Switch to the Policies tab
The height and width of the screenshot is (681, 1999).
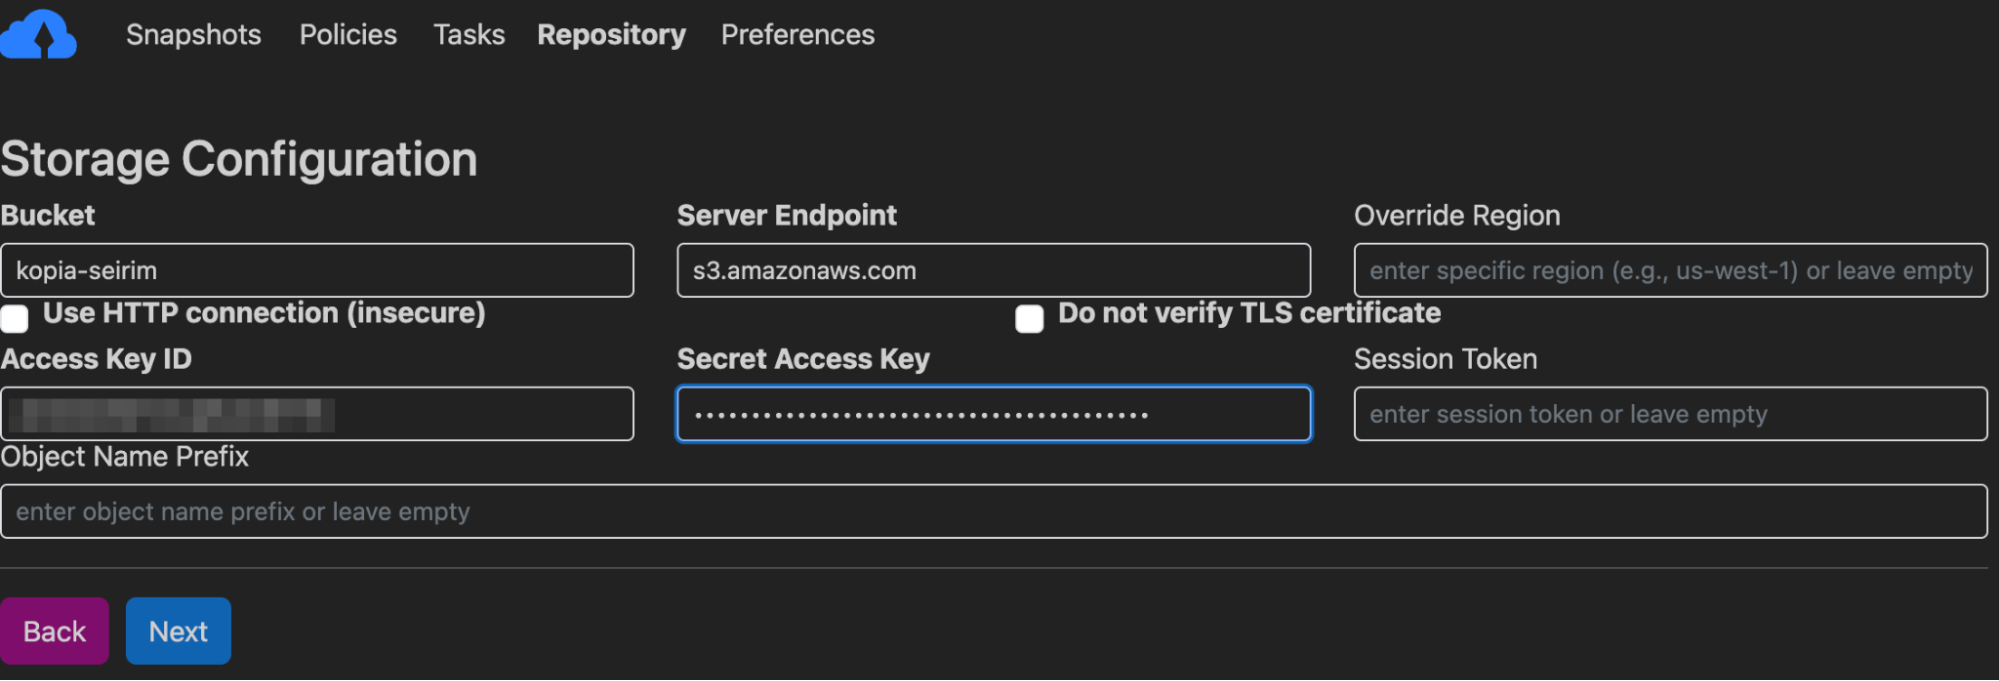point(348,35)
